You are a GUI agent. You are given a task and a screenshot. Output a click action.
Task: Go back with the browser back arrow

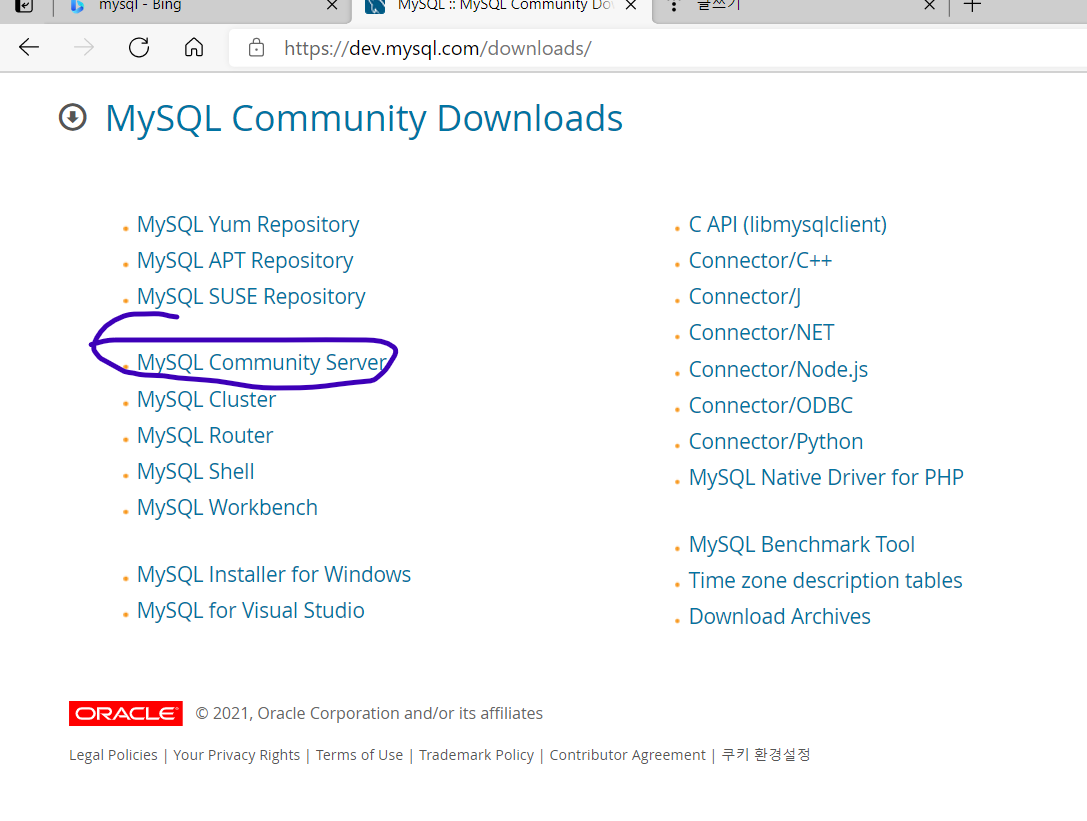29,47
